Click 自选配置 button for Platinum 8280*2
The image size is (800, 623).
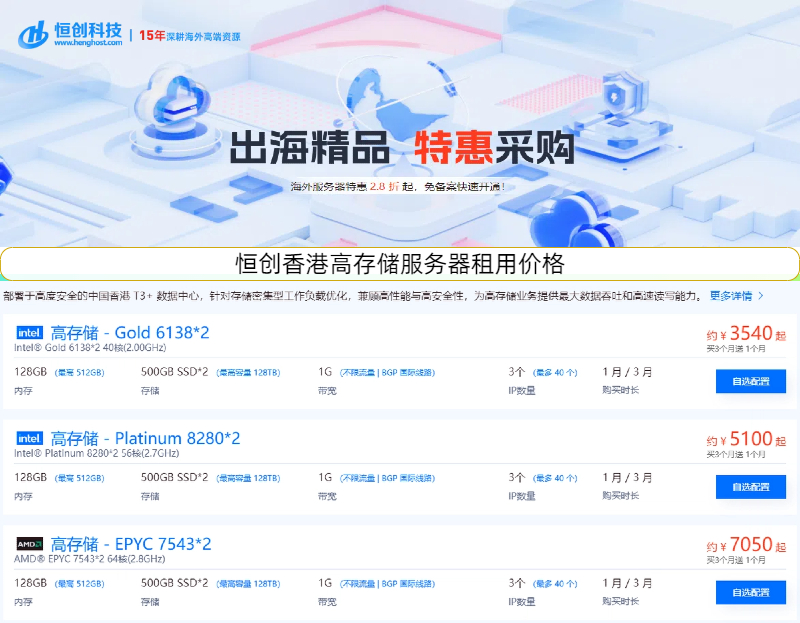pyautogui.click(x=751, y=487)
